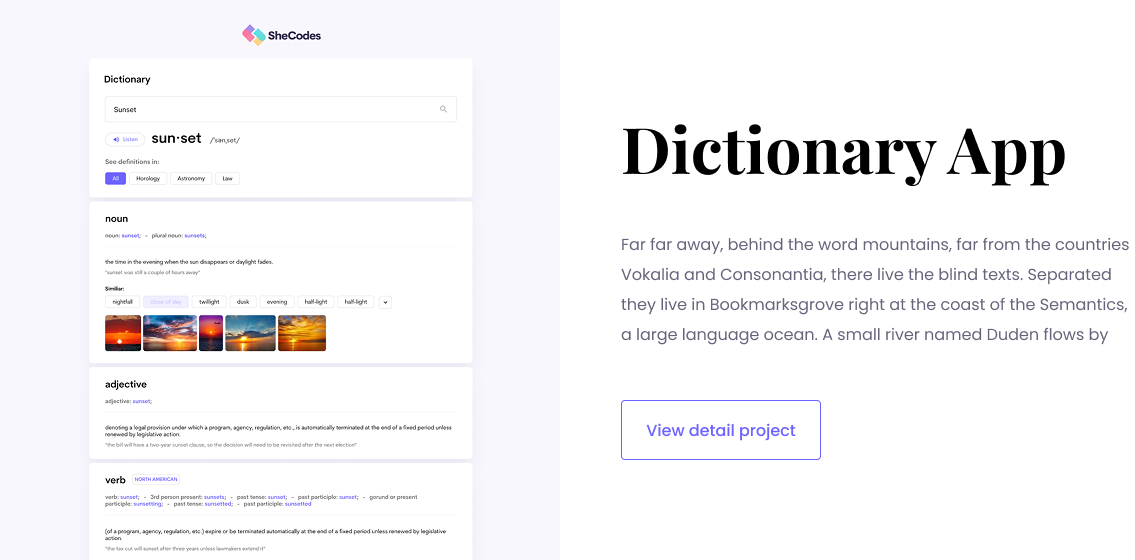1135x560 pixels.
Task: Select the nightfall similar word chip
Action: [122, 302]
